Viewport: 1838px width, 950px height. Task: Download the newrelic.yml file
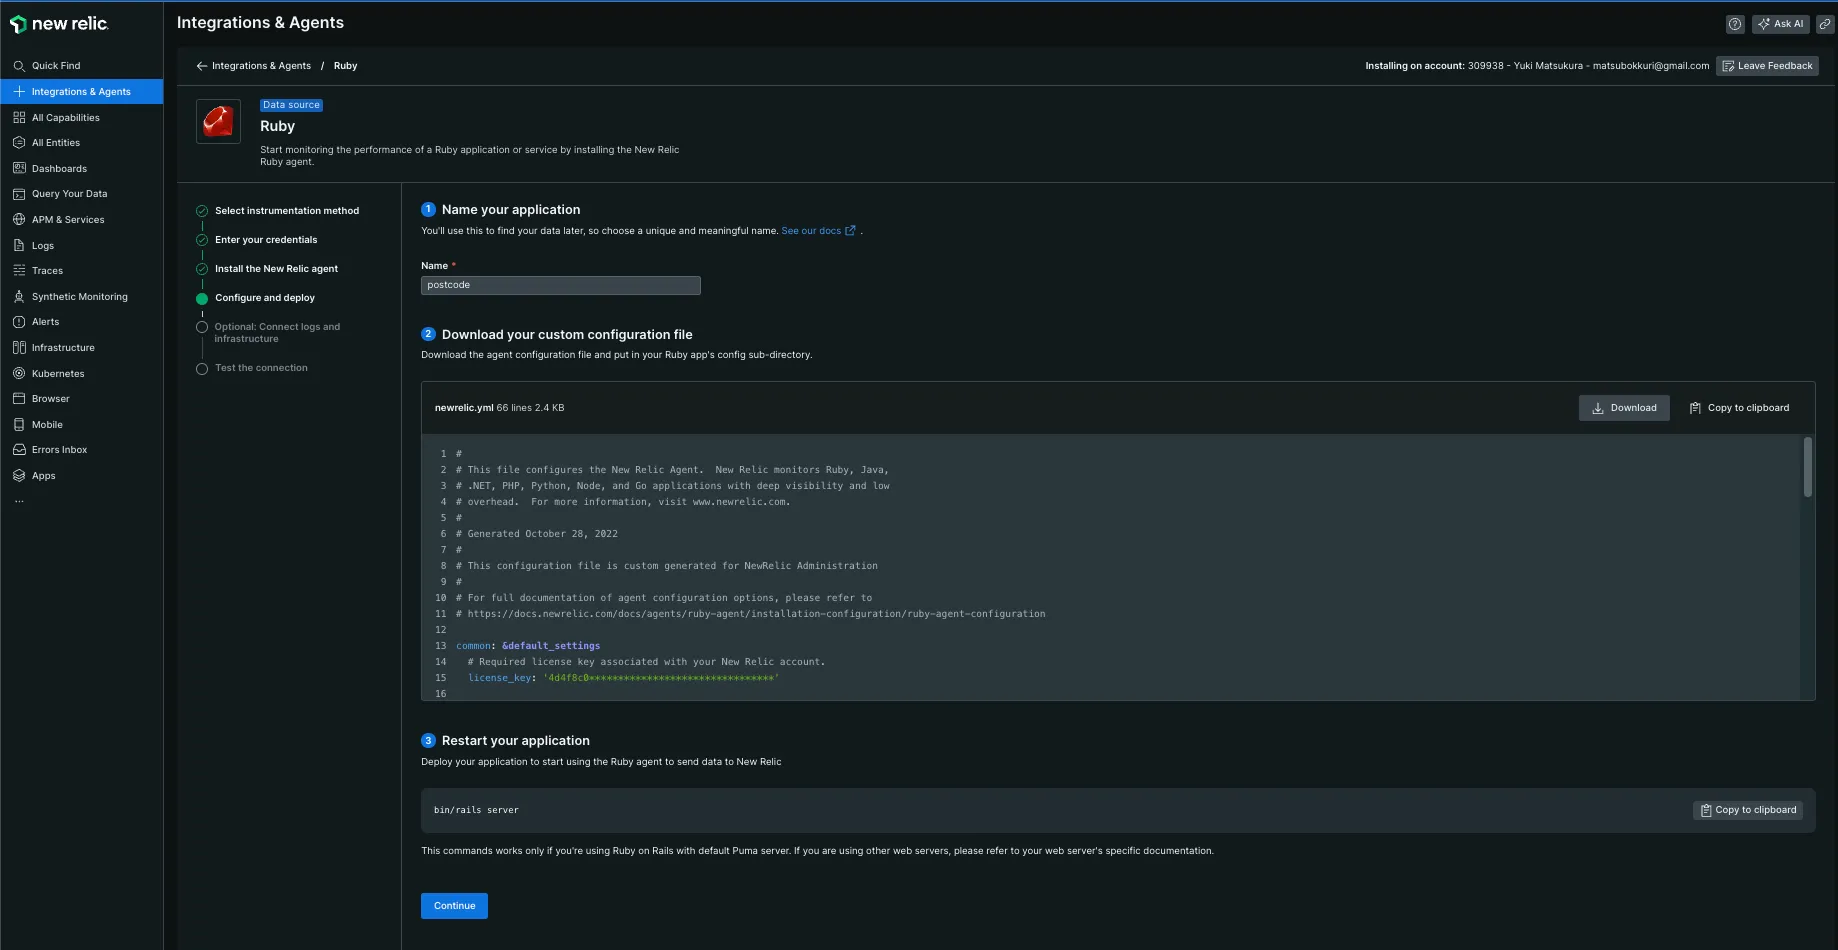1623,408
